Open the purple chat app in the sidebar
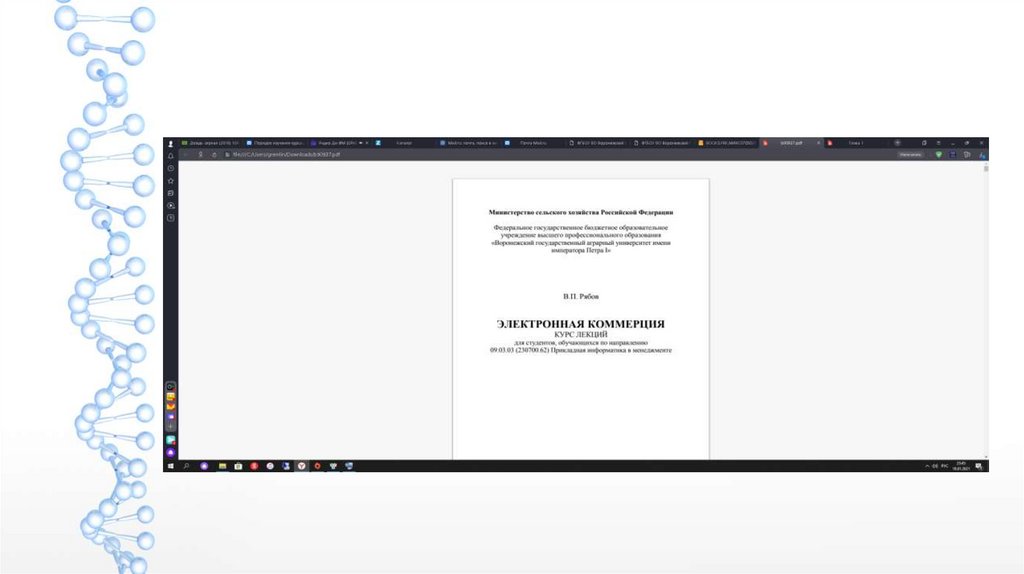Image resolution: width=1024 pixels, height=574 pixels. click(171, 417)
